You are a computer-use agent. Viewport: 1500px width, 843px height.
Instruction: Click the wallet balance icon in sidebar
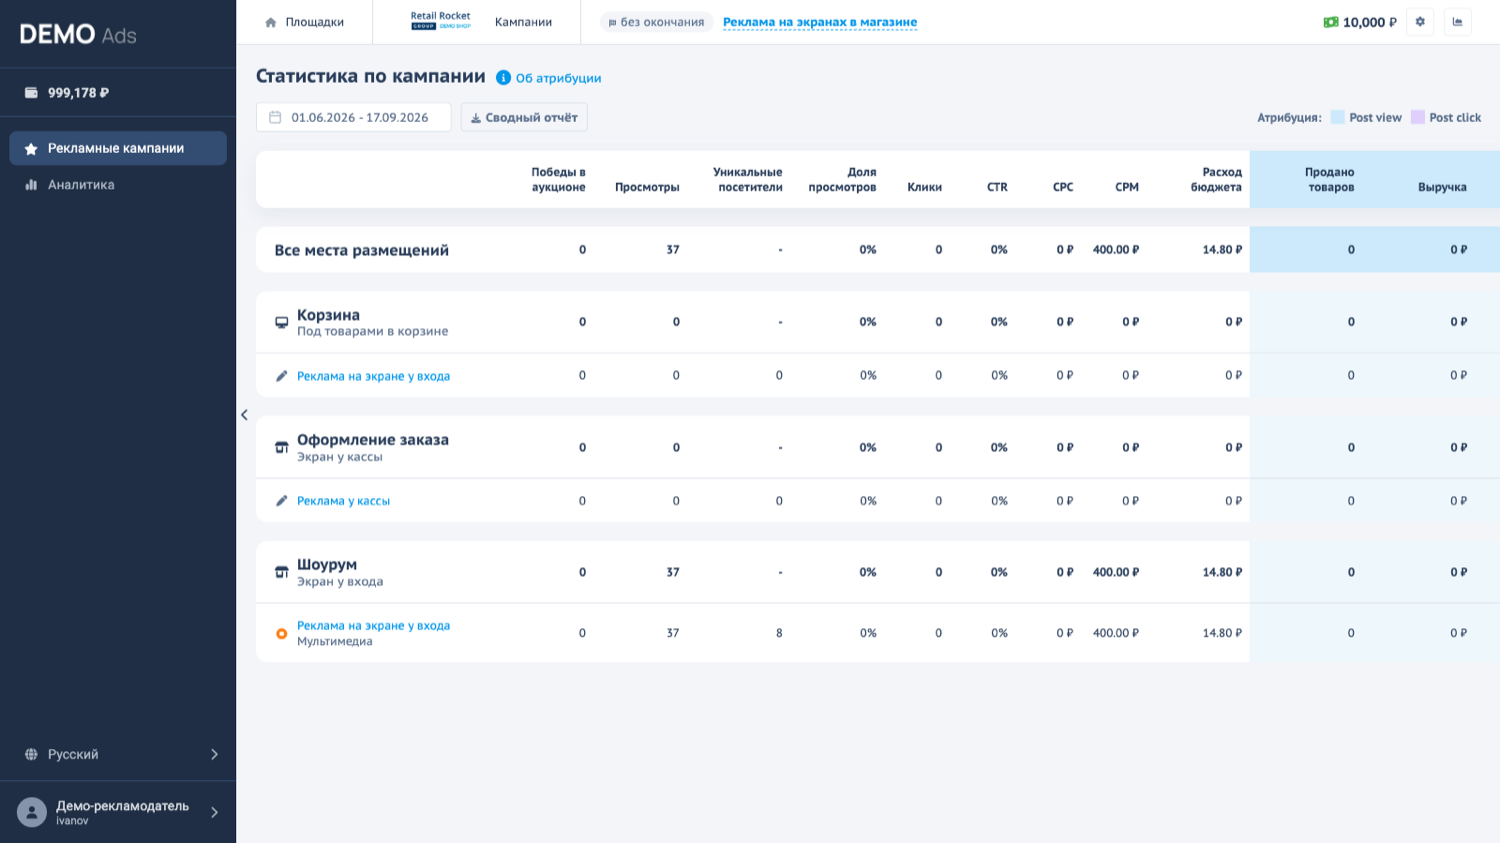tap(31, 93)
